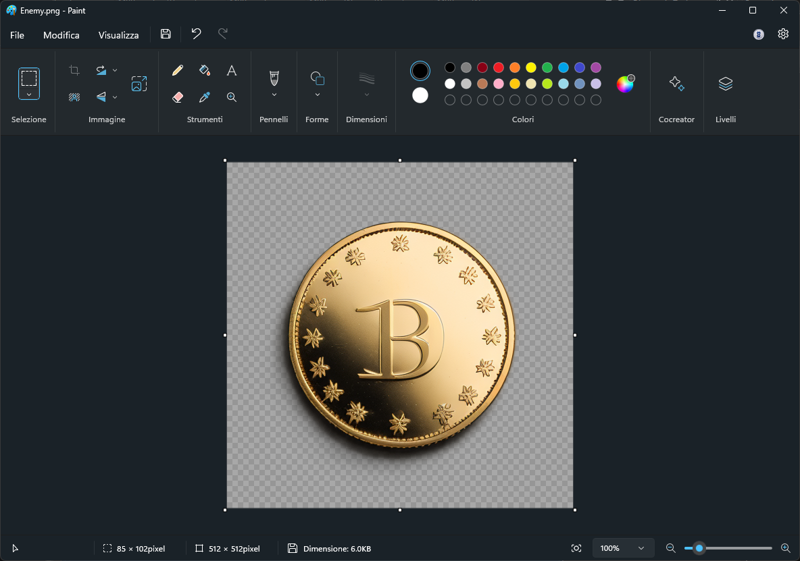Pick the green color swatch

(x=547, y=67)
